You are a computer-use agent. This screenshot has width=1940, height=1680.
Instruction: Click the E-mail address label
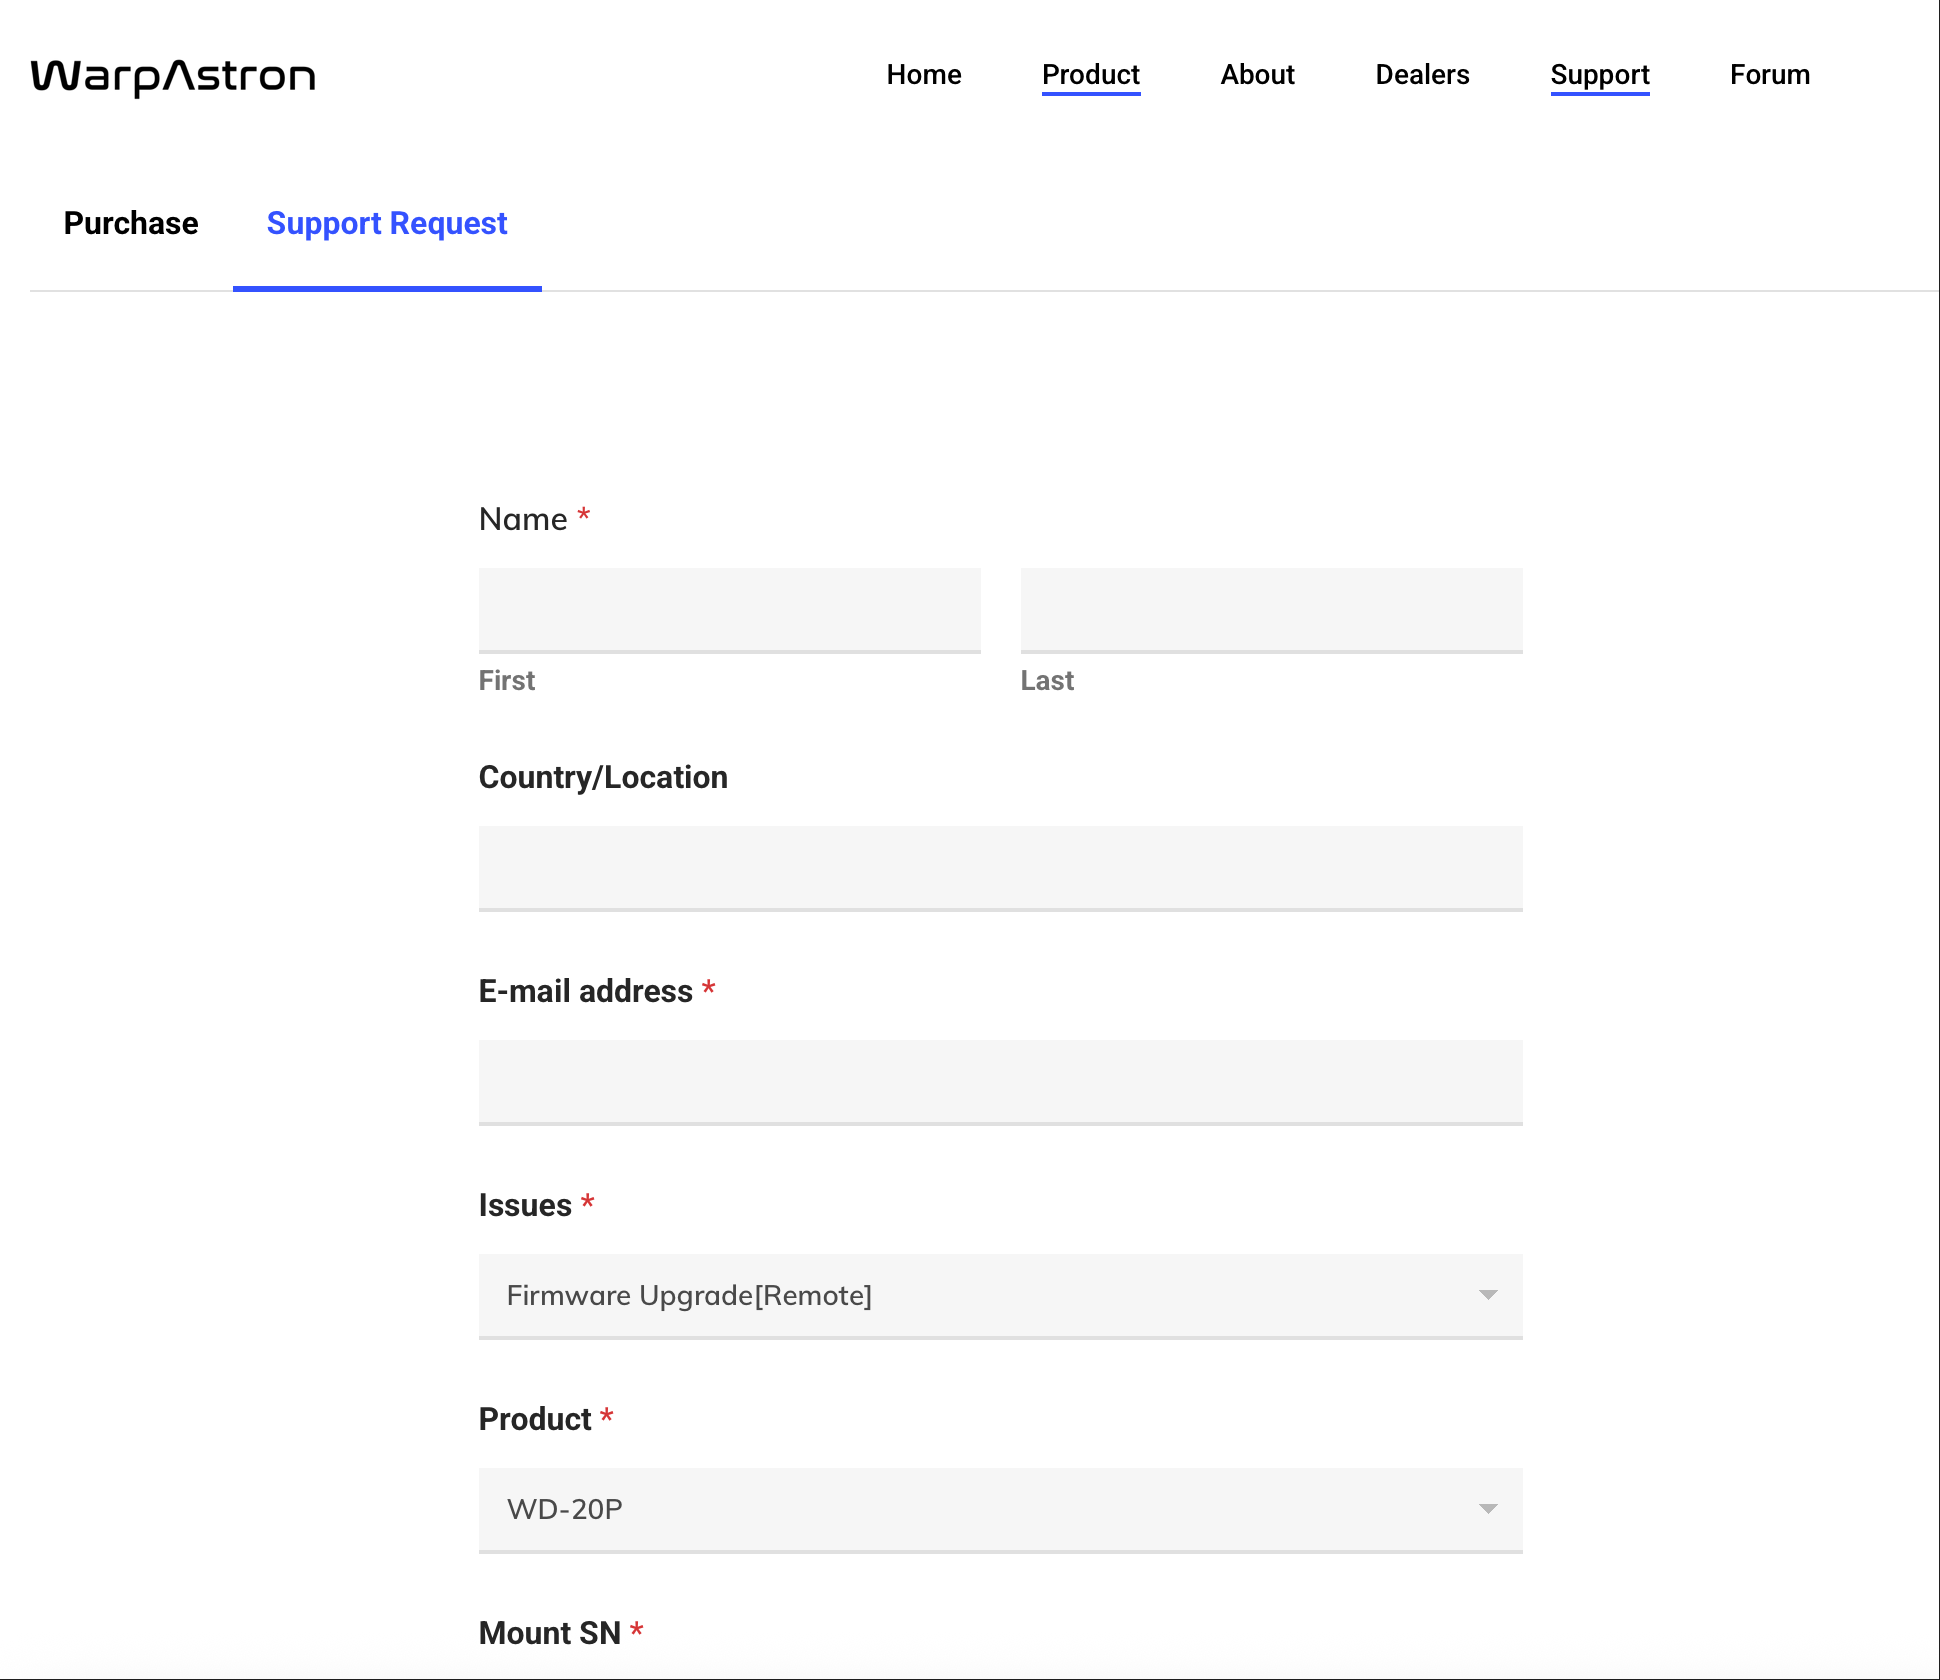point(585,991)
